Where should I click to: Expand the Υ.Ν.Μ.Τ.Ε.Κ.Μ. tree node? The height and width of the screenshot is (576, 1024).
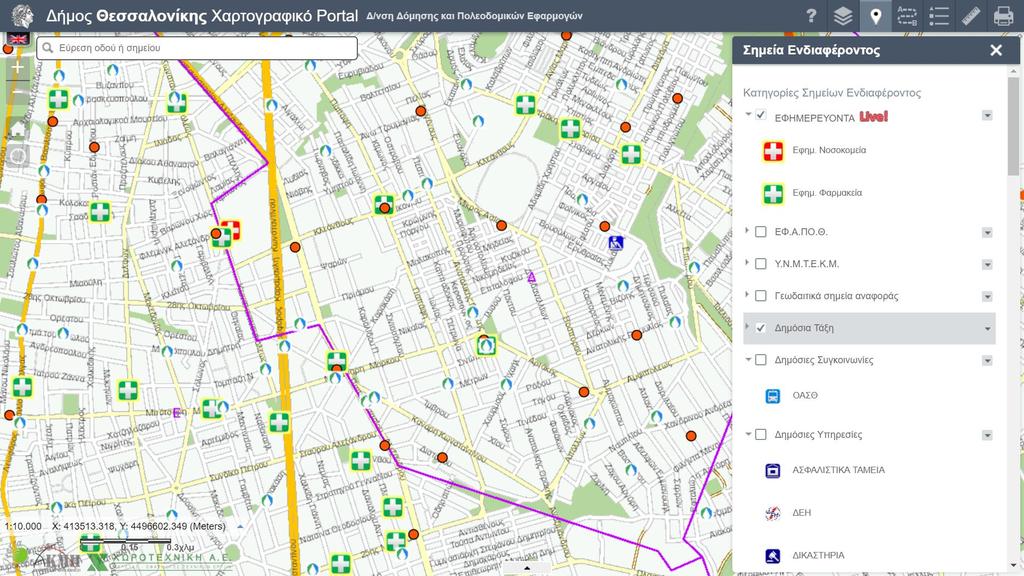(x=747, y=263)
